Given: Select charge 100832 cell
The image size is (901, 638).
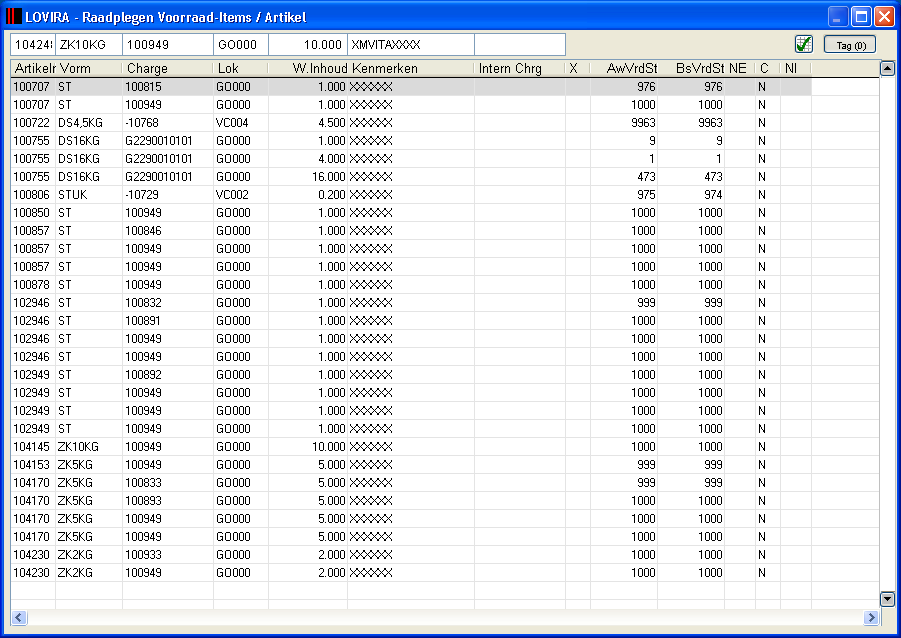Looking at the screenshot, I should (x=168, y=303).
